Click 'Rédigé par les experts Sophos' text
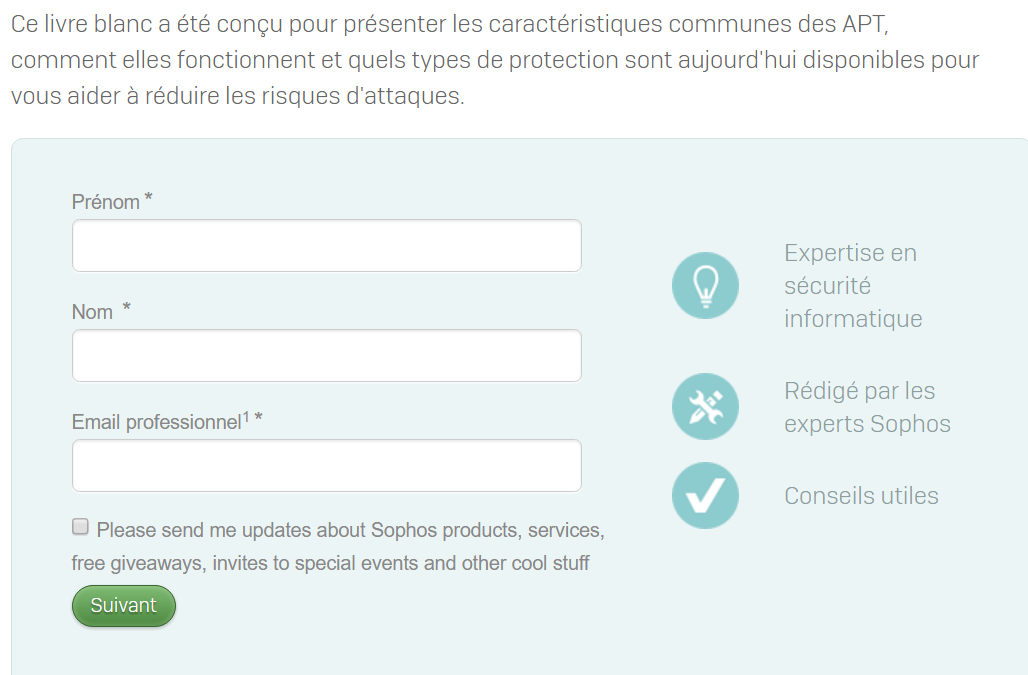The width and height of the screenshot is (1028, 675). click(867, 407)
